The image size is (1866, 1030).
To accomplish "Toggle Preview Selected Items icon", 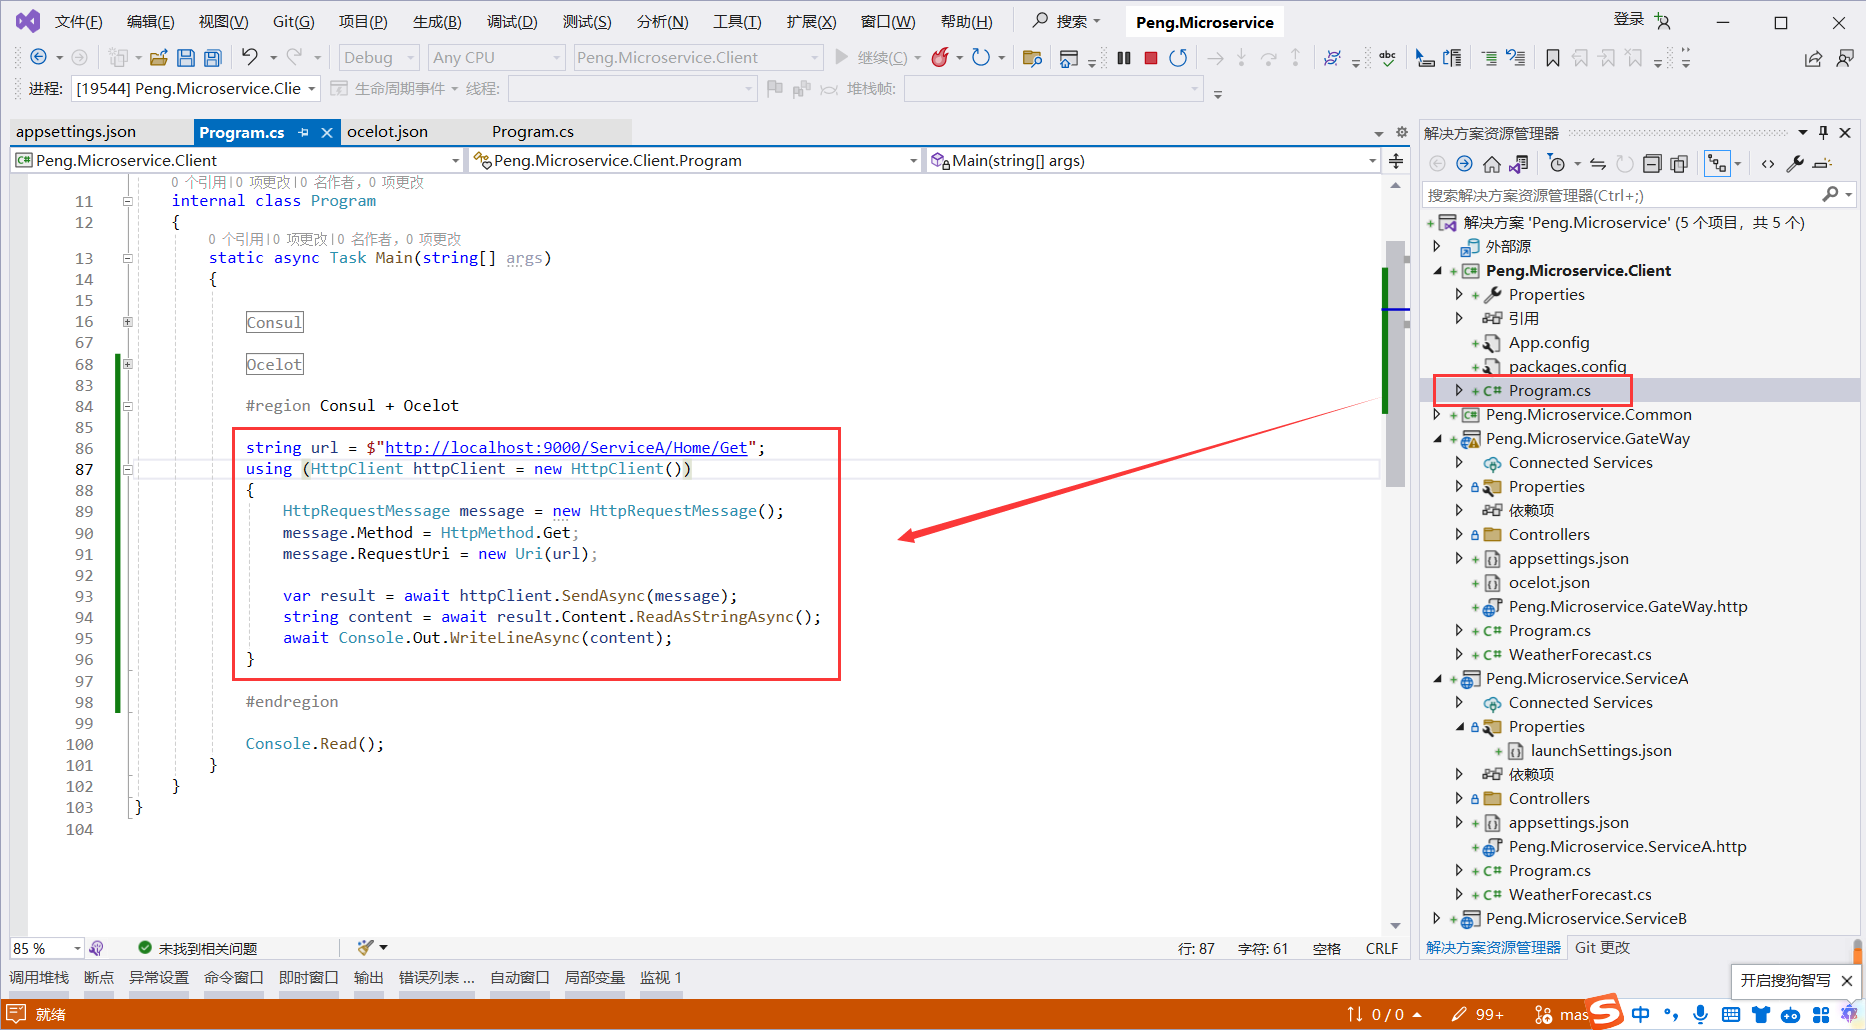I will pos(1822,164).
